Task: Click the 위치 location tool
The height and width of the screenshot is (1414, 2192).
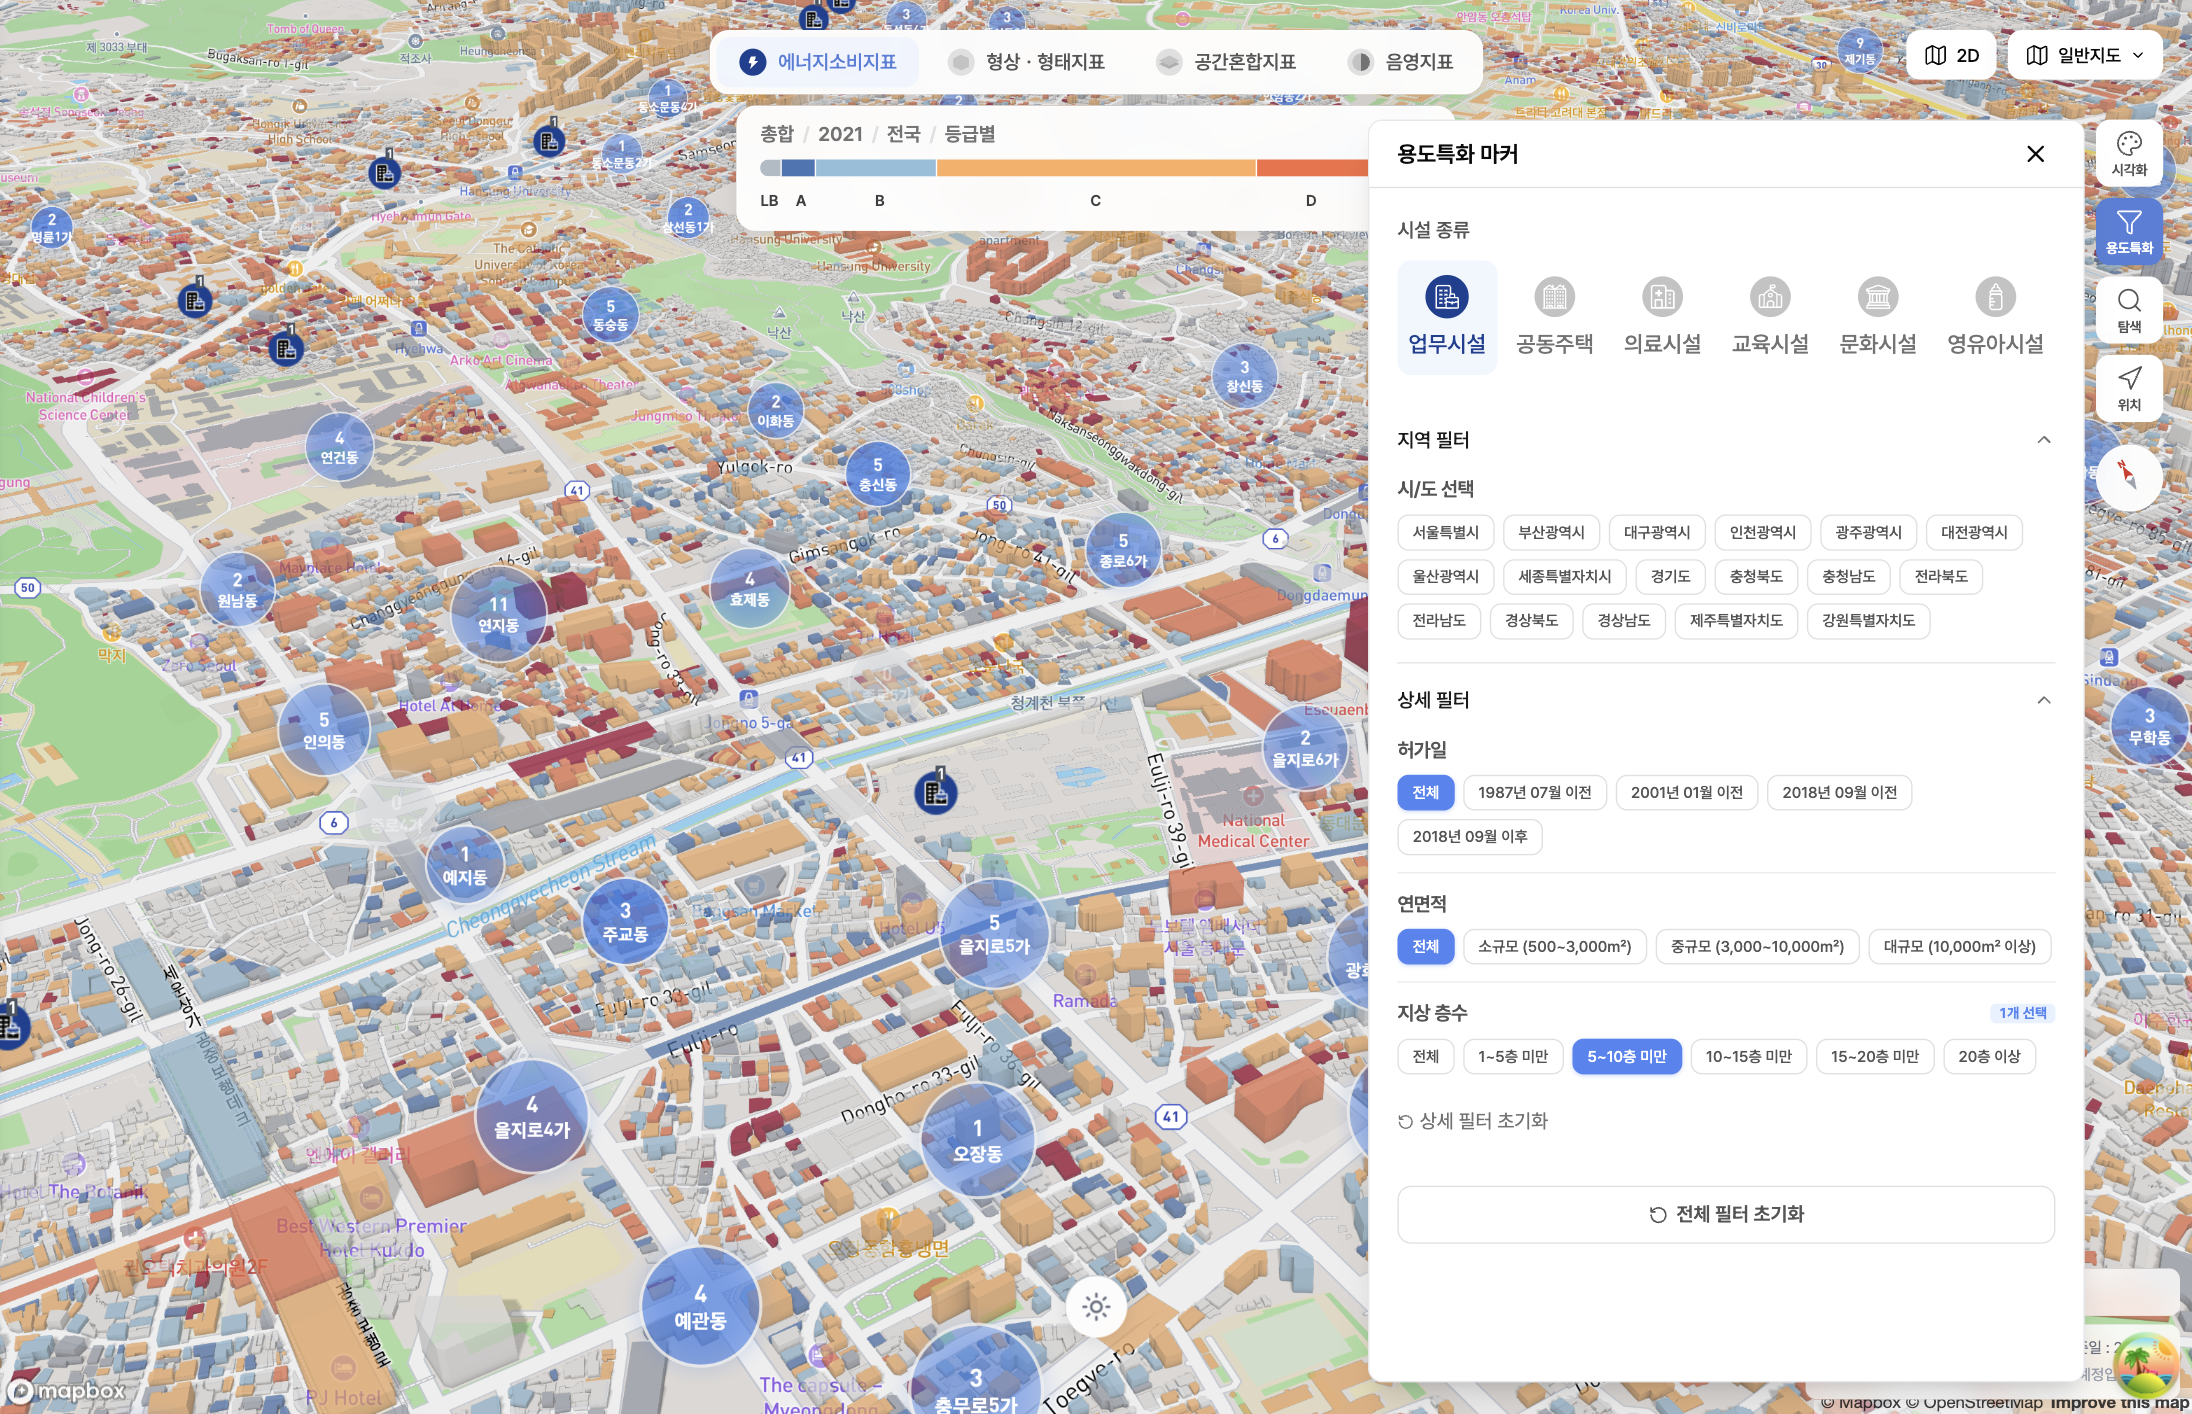Action: (2129, 388)
